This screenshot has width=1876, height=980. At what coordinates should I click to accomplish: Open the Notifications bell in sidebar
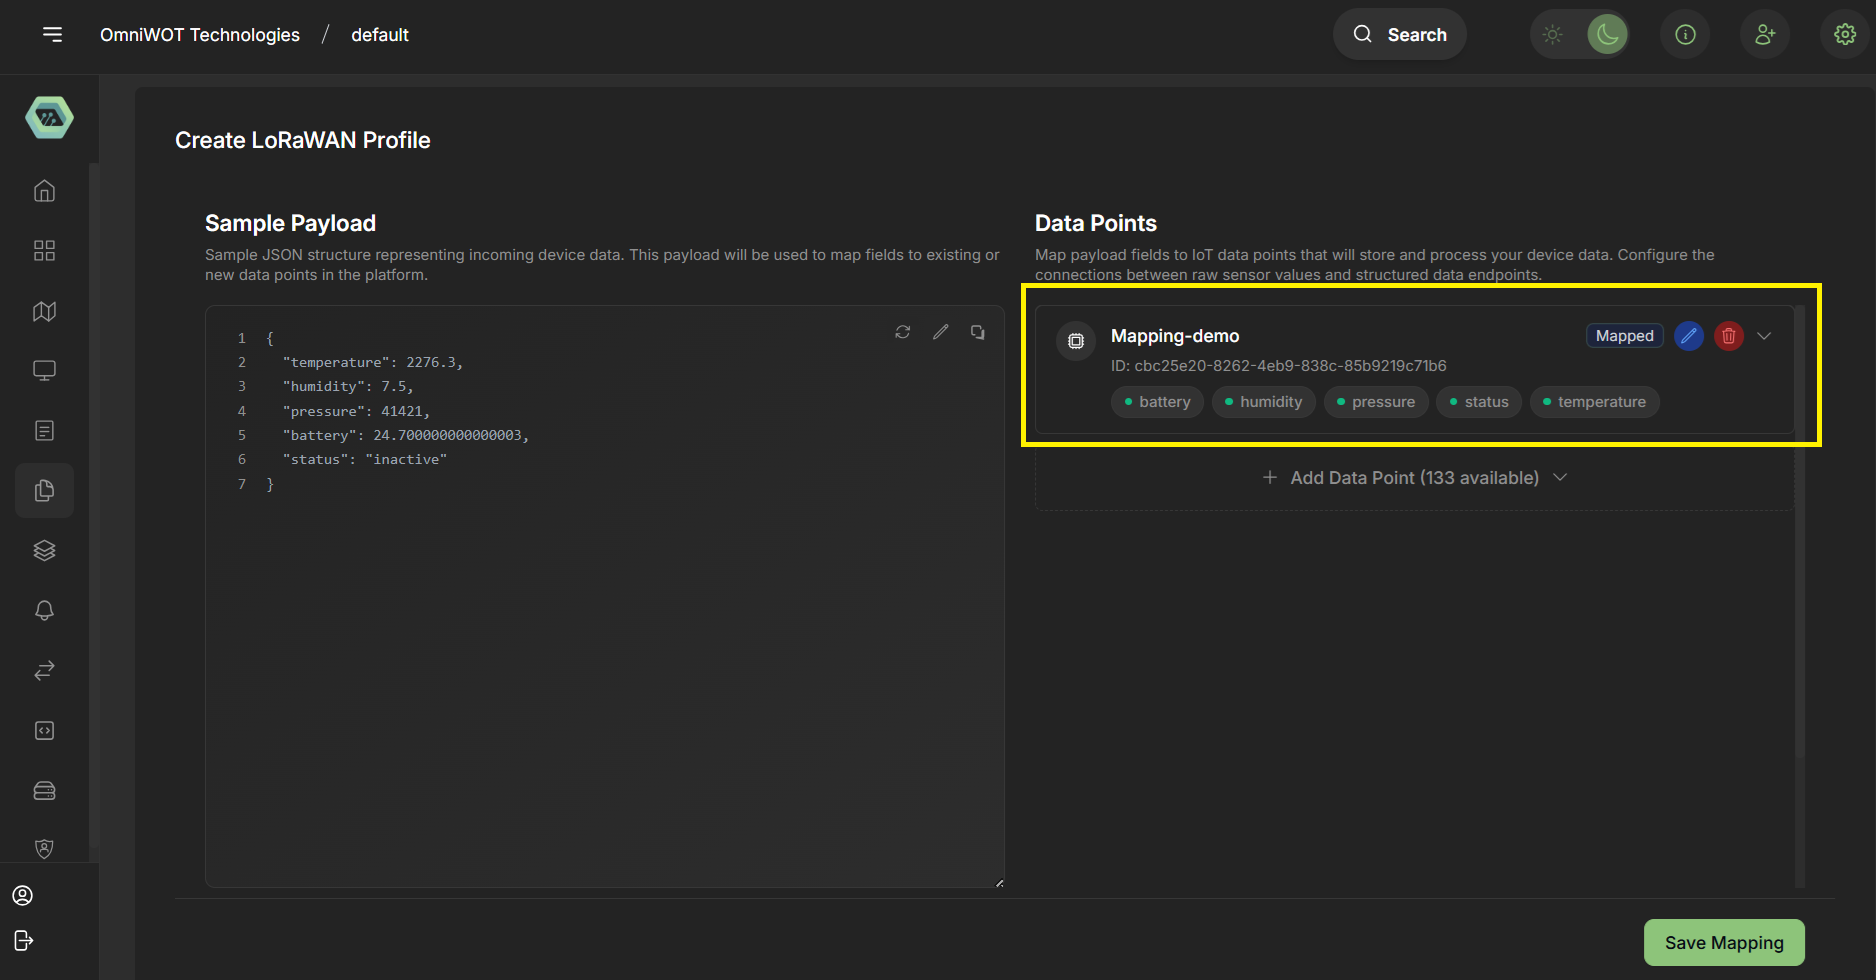pyautogui.click(x=44, y=610)
